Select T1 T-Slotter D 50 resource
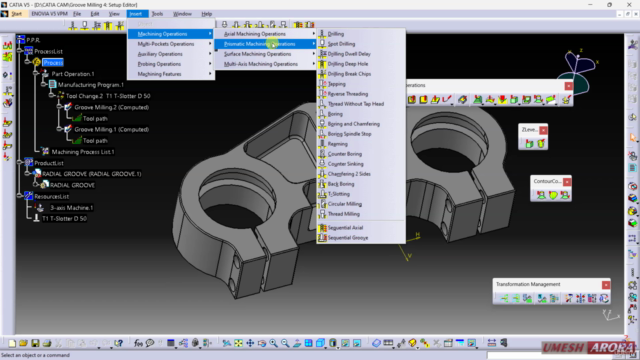640x360 pixels. (64, 218)
